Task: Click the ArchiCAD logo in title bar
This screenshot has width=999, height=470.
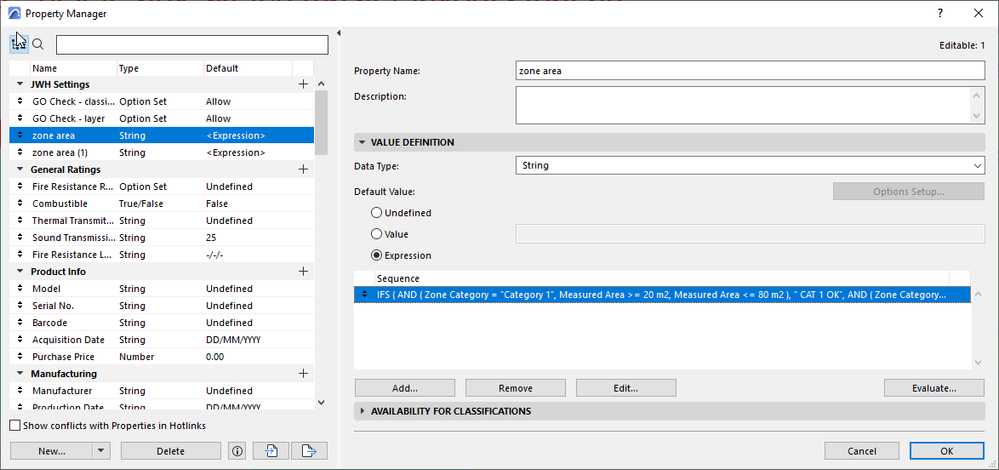Action: click(x=13, y=13)
